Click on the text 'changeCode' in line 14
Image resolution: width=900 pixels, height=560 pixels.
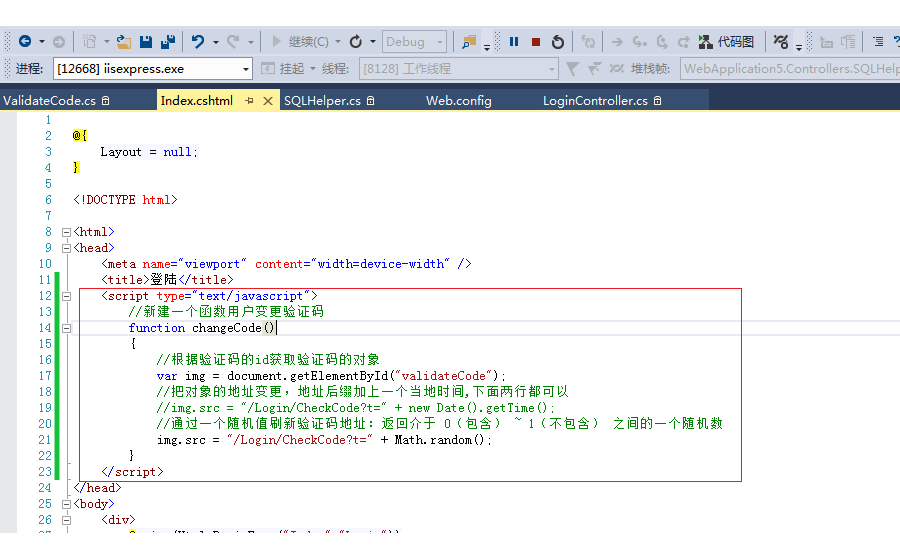(227, 328)
